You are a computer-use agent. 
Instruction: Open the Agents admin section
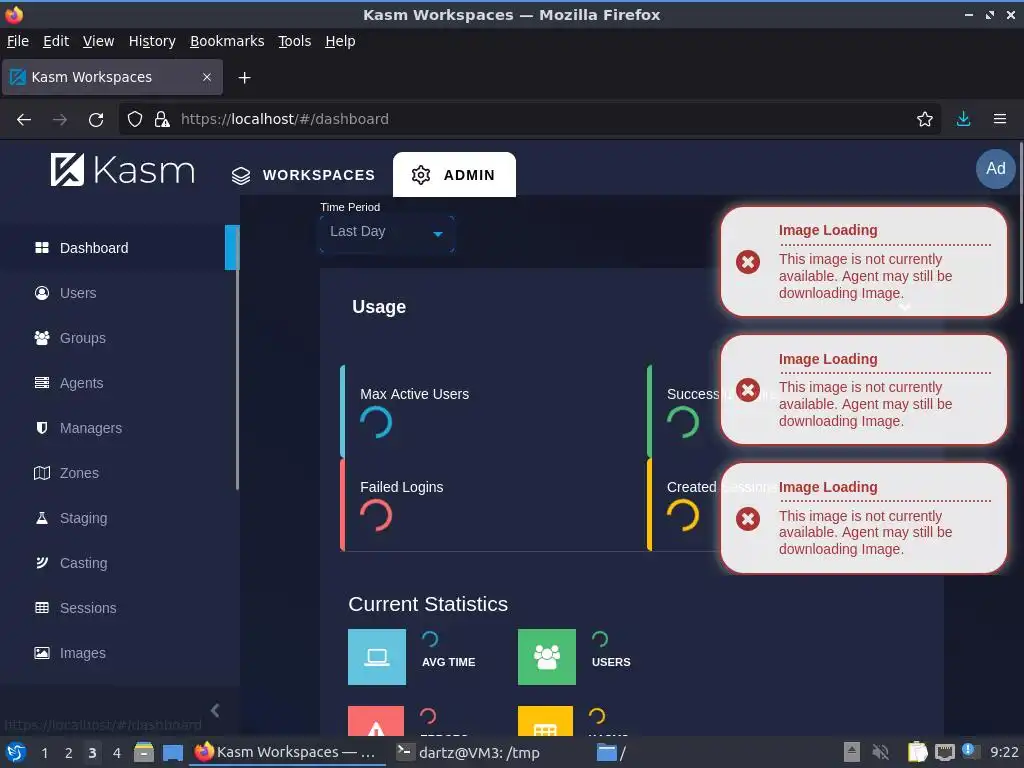118,383
